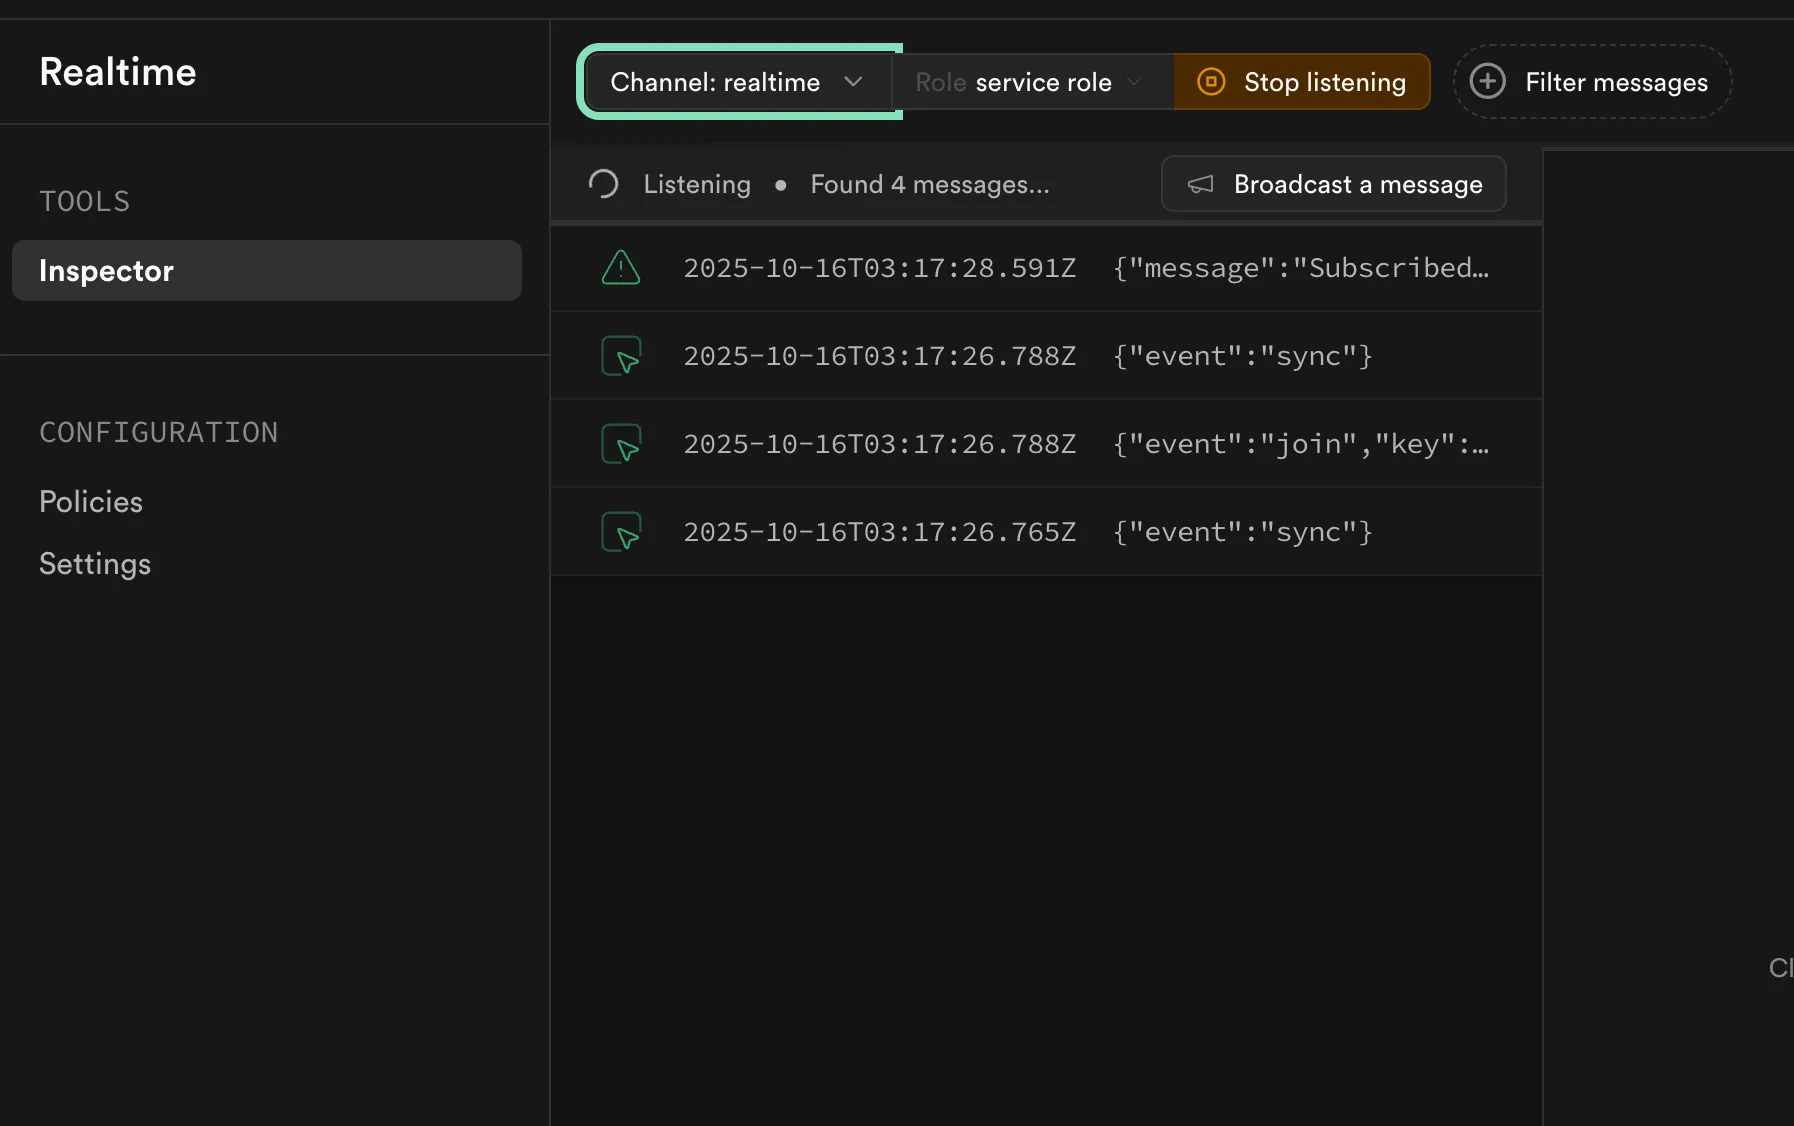Open Settings under Configuration
This screenshot has height=1126, width=1794.
pos(95,564)
